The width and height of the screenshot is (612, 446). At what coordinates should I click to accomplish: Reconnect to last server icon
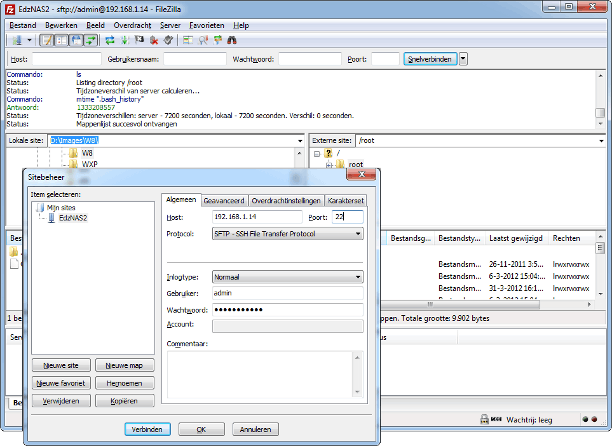(168, 40)
